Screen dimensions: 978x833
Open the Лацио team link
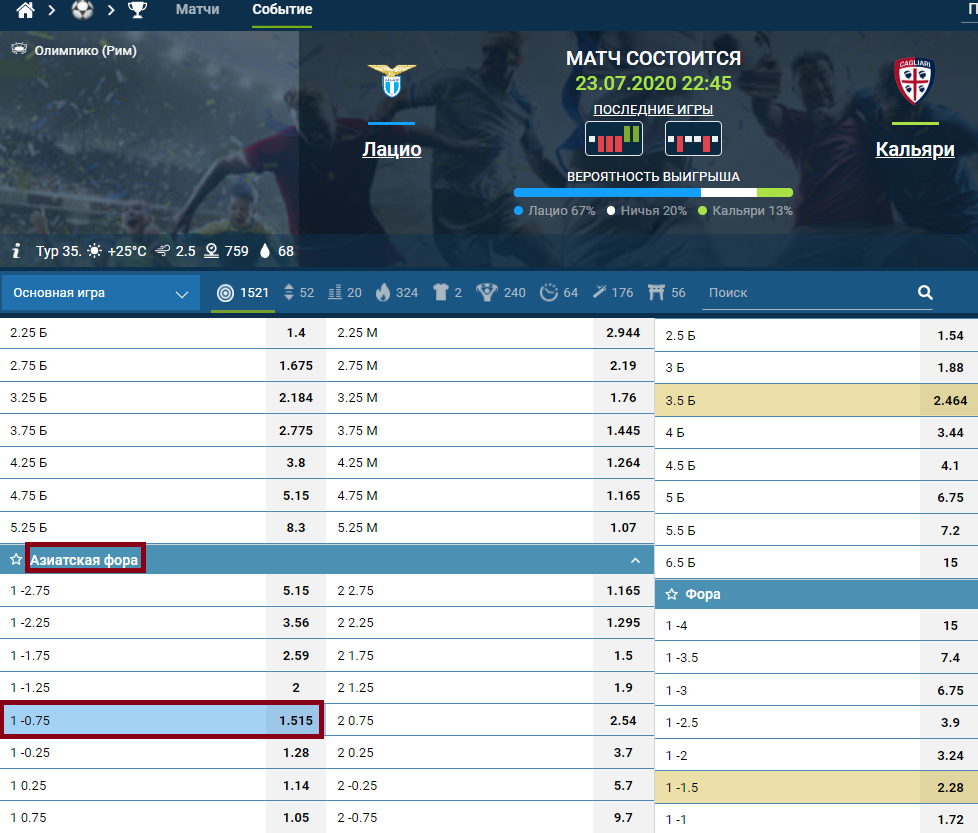coord(391,150)
